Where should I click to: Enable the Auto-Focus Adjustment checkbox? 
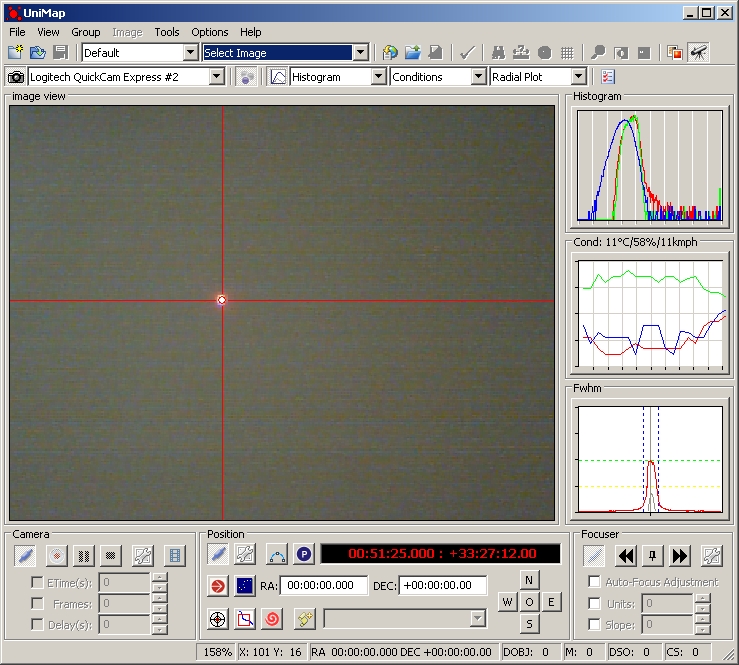tap(595, 582)
